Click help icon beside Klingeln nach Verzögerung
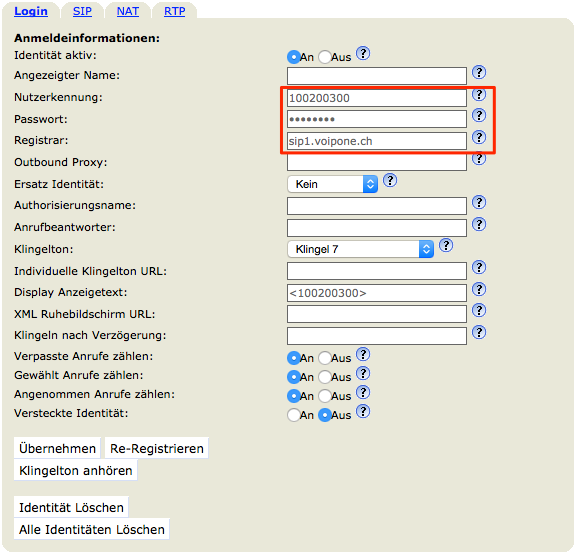Screen dimensions: 577x555 click(x=479, y=332)
